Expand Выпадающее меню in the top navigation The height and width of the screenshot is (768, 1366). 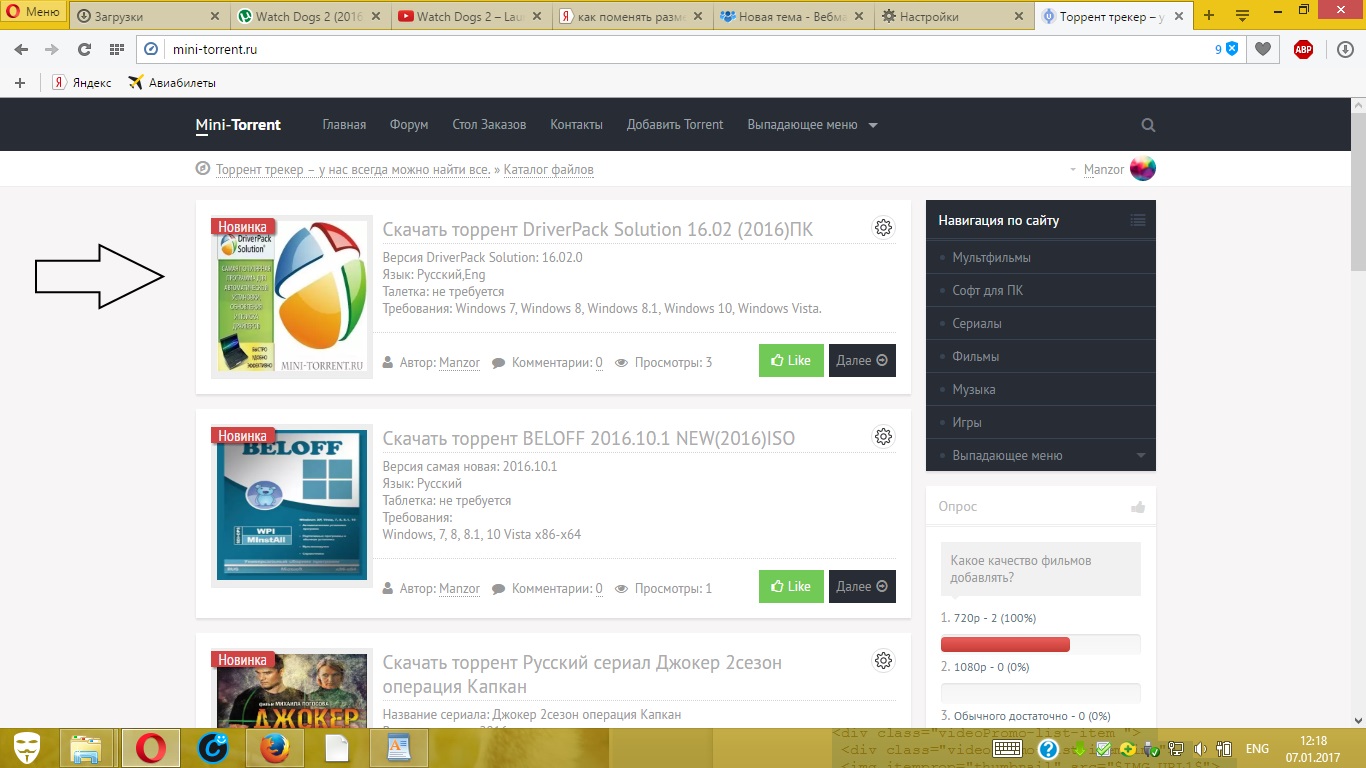point(812,125)
